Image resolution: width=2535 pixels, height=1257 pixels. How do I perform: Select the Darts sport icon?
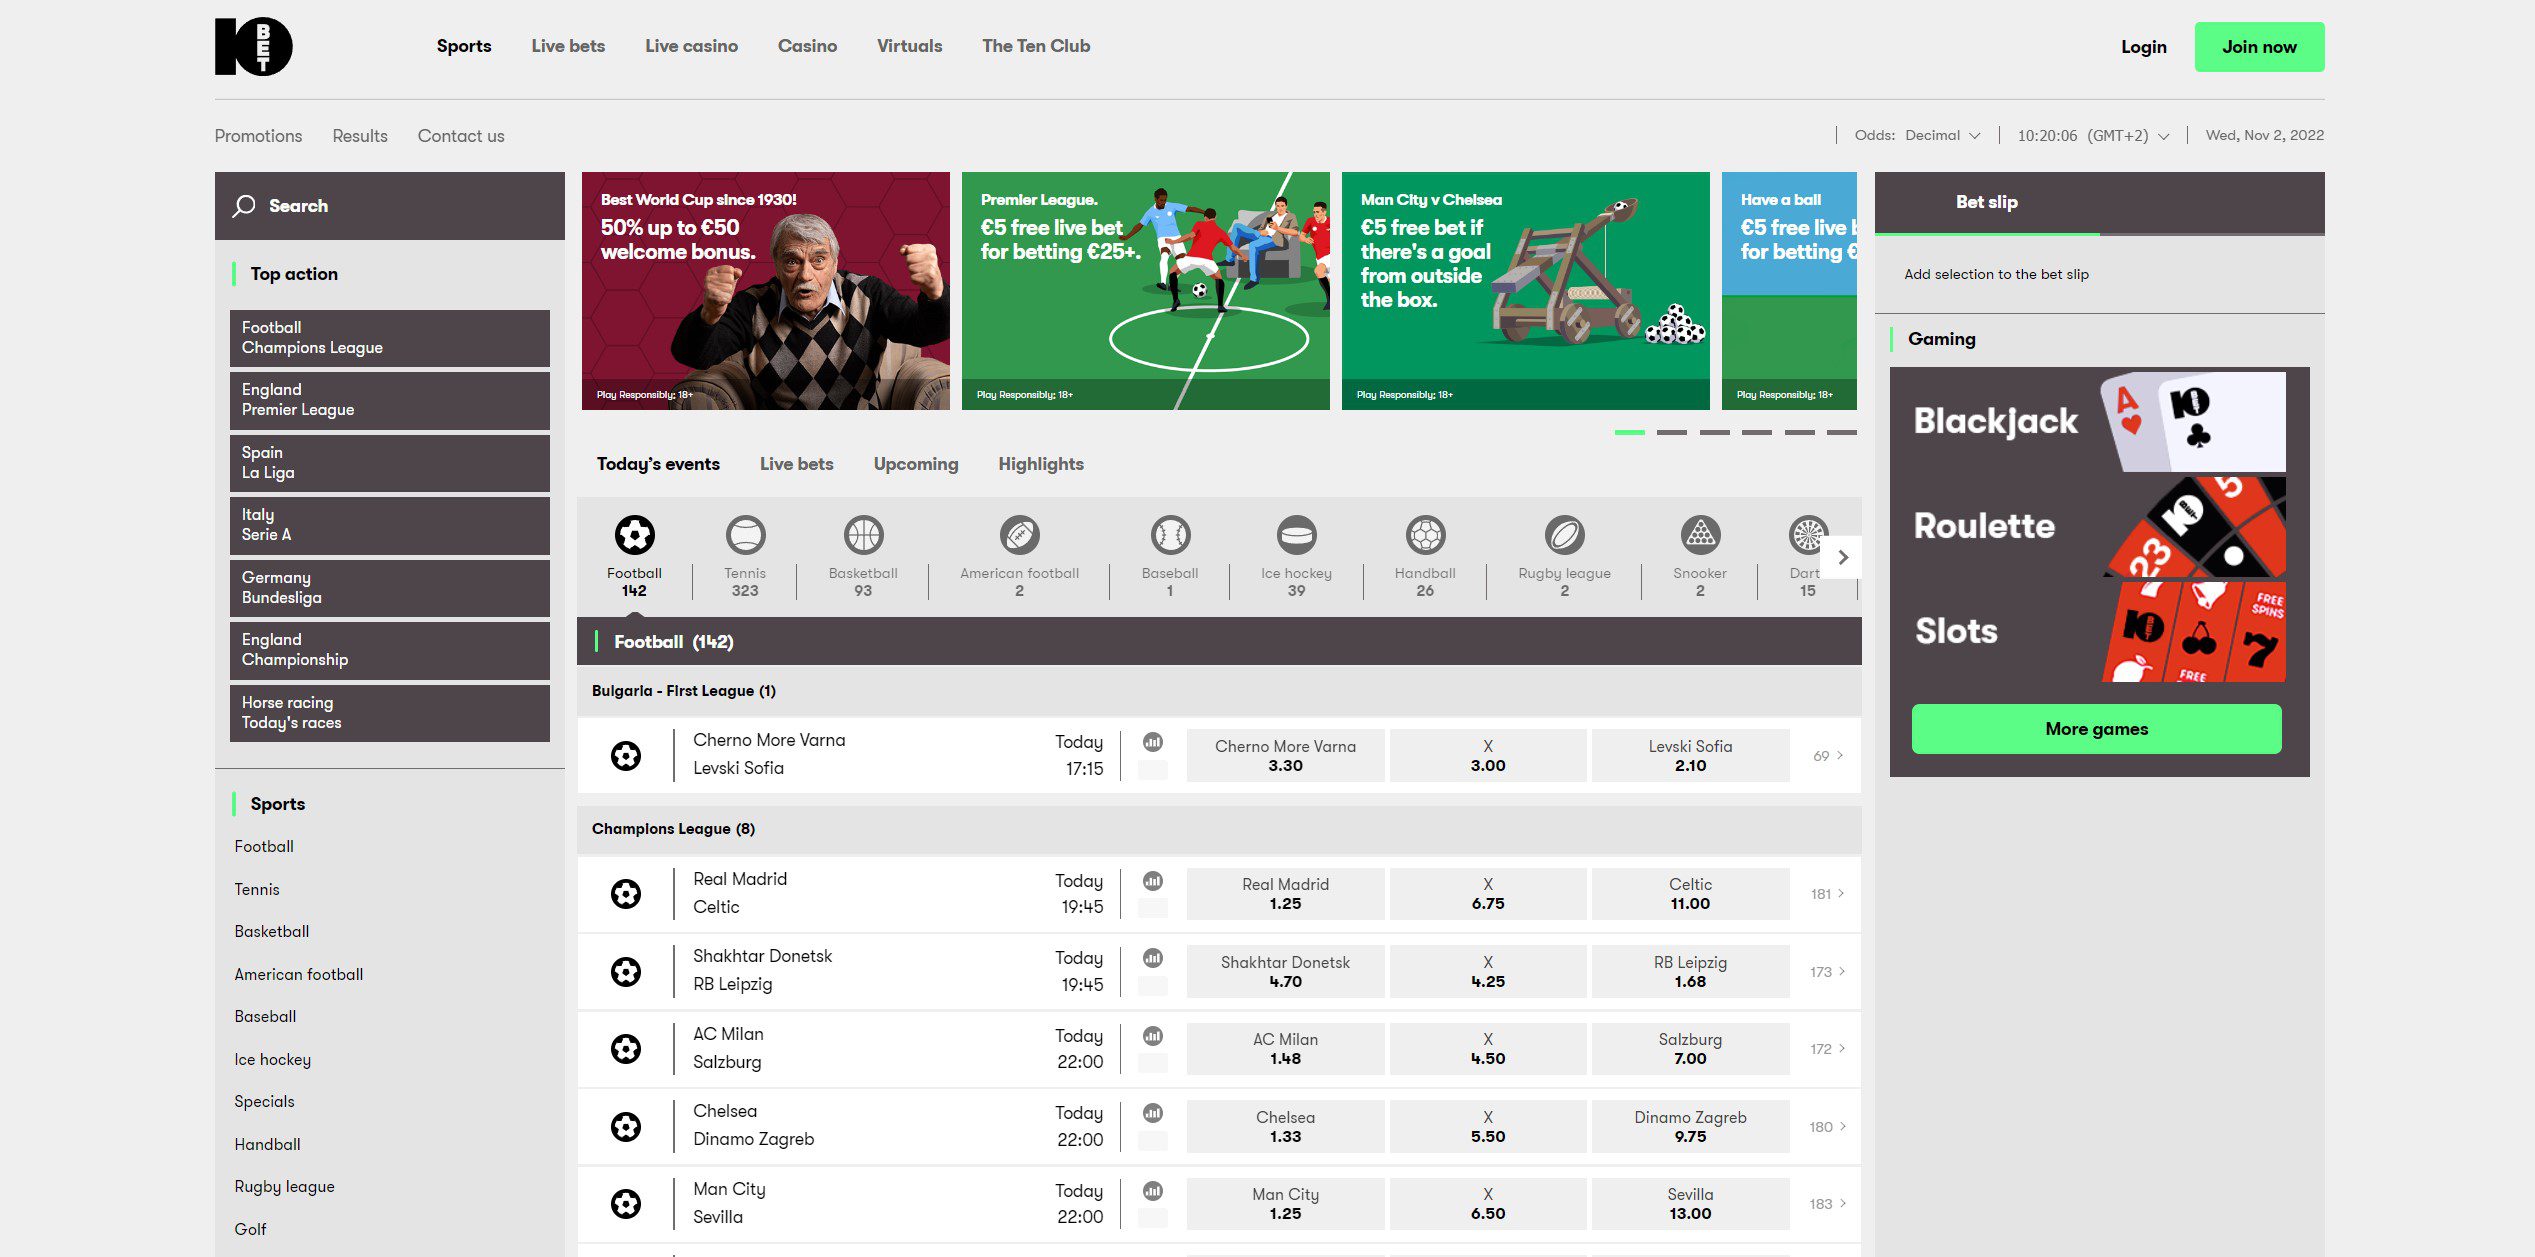tap(1807, 535)
